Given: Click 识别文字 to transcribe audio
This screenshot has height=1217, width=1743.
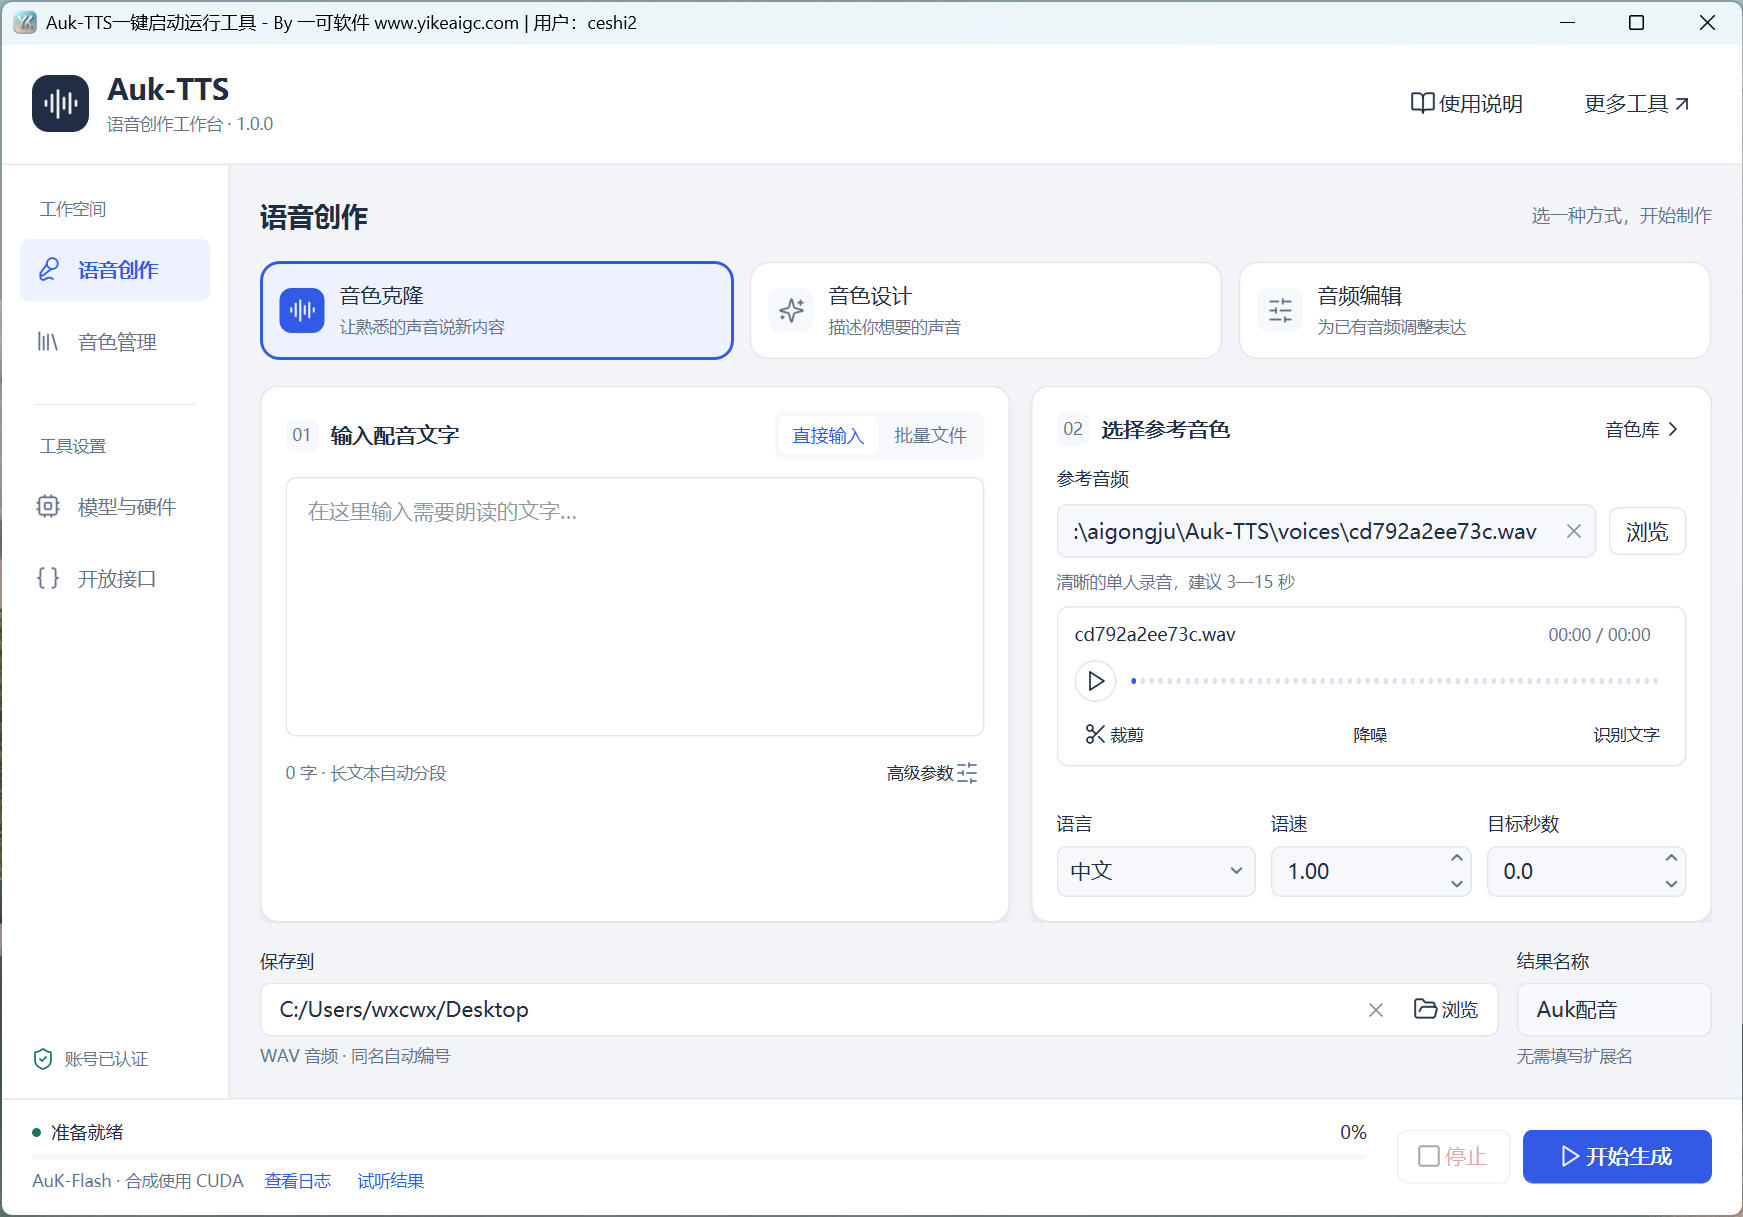Looking at the screenshot, I should (x=1626, y=735).
